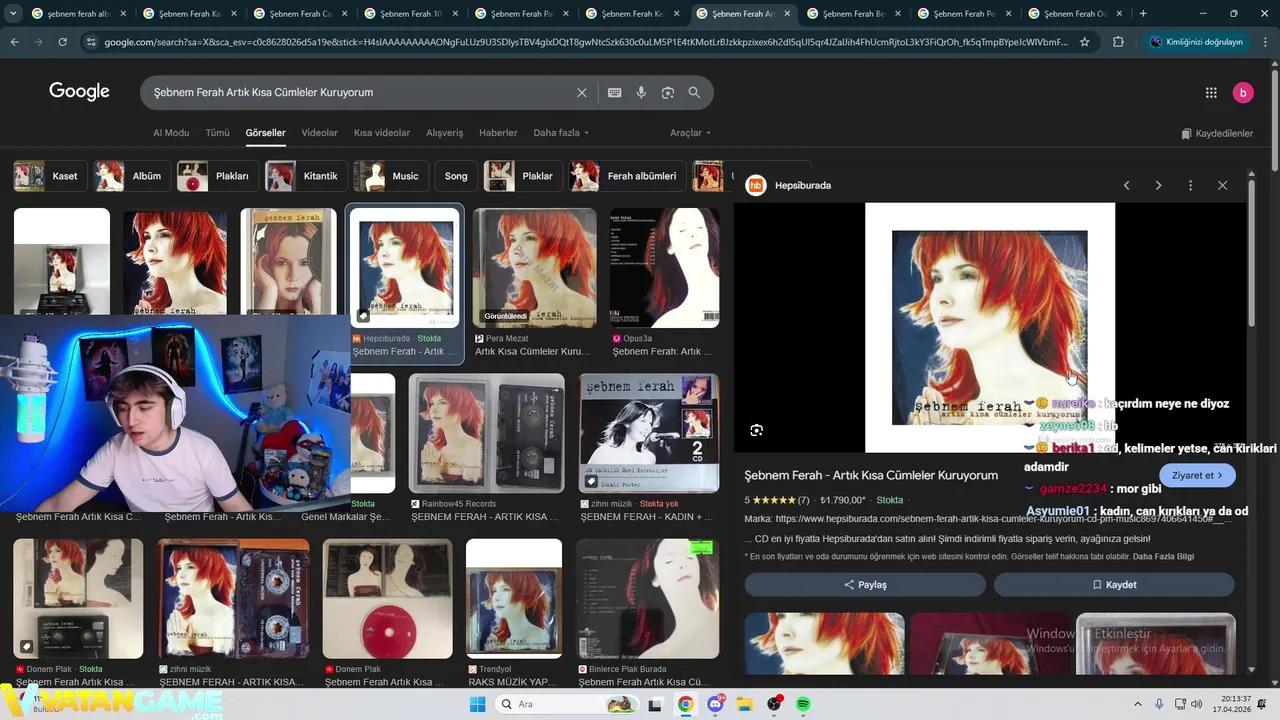The width and height of the screenshot is (1280, 720).
Task: Open Task View on the taskbar
Action: (x=655, y=704)
